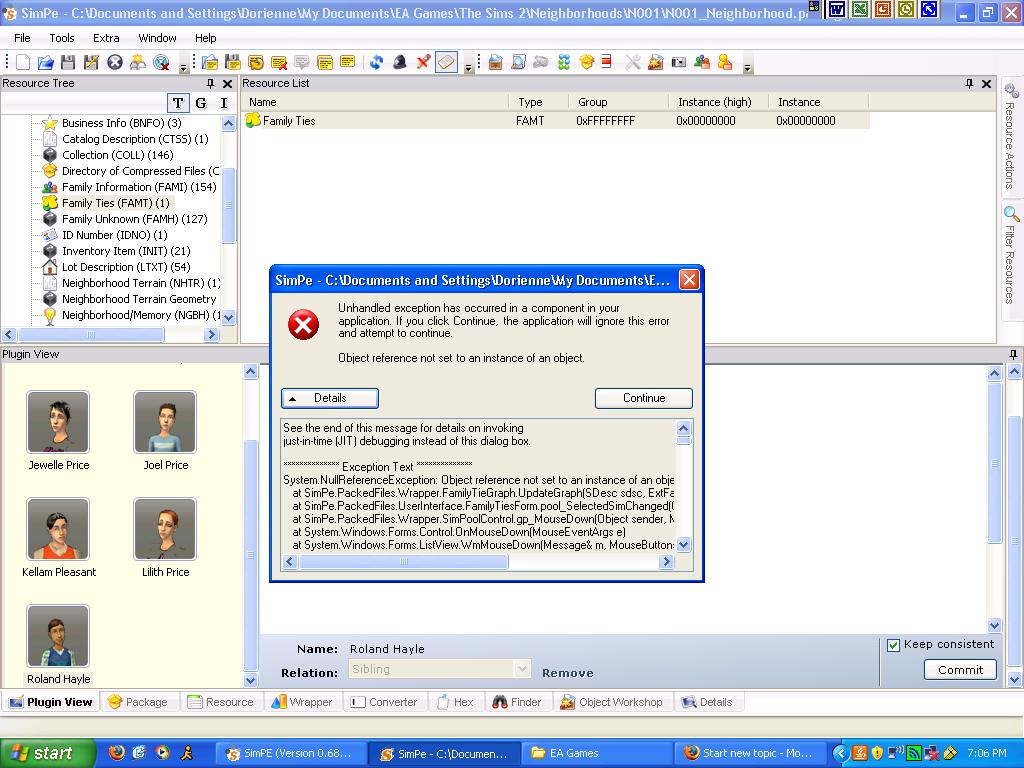Screen dimensions: 1024x768
Task: Click Continue in the error dialog
Action: click(x=644, y=398)
